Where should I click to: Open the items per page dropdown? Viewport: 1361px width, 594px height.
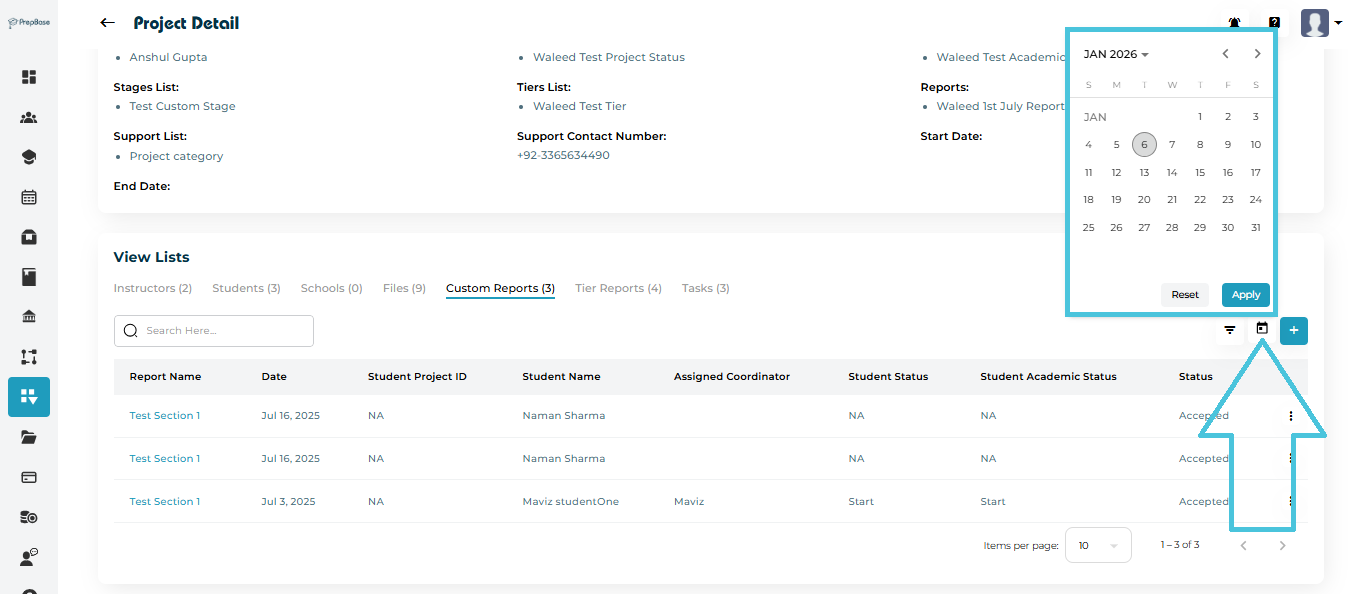[1098, 545]
